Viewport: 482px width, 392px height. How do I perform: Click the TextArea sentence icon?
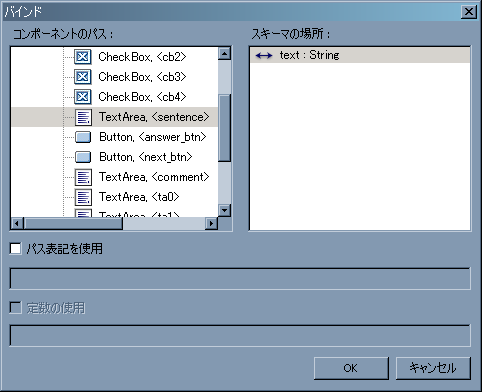pos(83,117)
